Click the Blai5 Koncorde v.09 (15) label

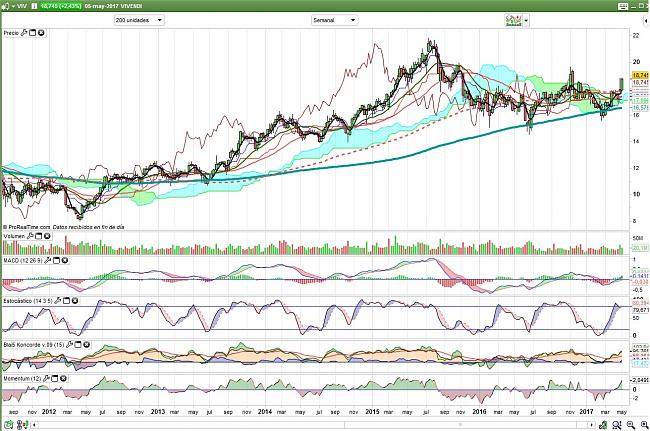tap(34, 345)
